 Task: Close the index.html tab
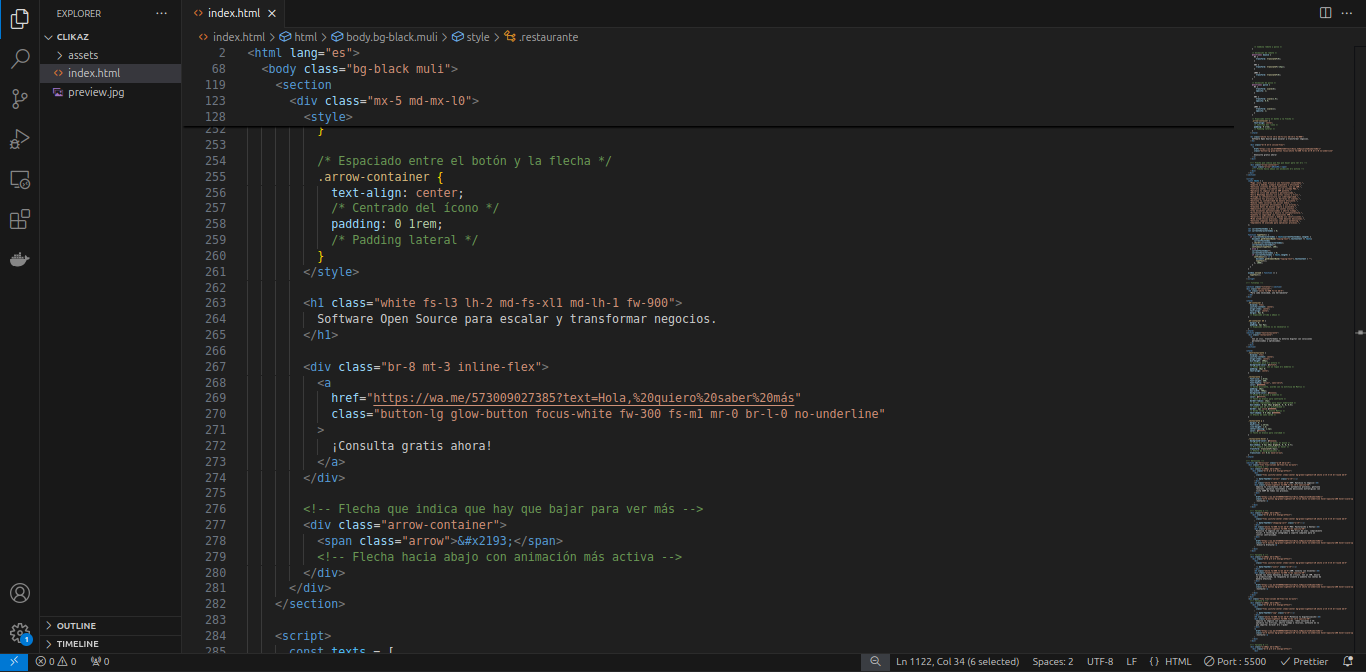coord(274,13)
